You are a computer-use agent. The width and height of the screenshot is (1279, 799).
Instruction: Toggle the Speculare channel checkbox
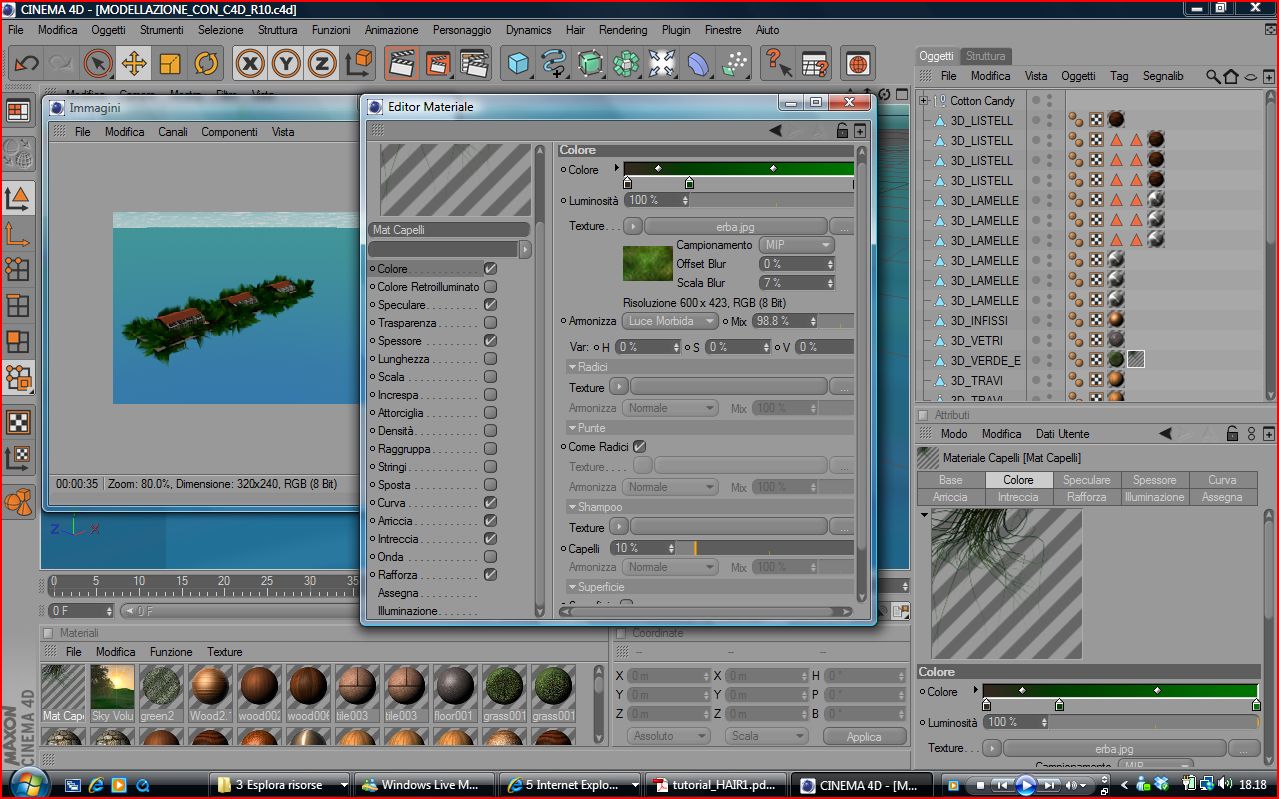pos(490,305)
